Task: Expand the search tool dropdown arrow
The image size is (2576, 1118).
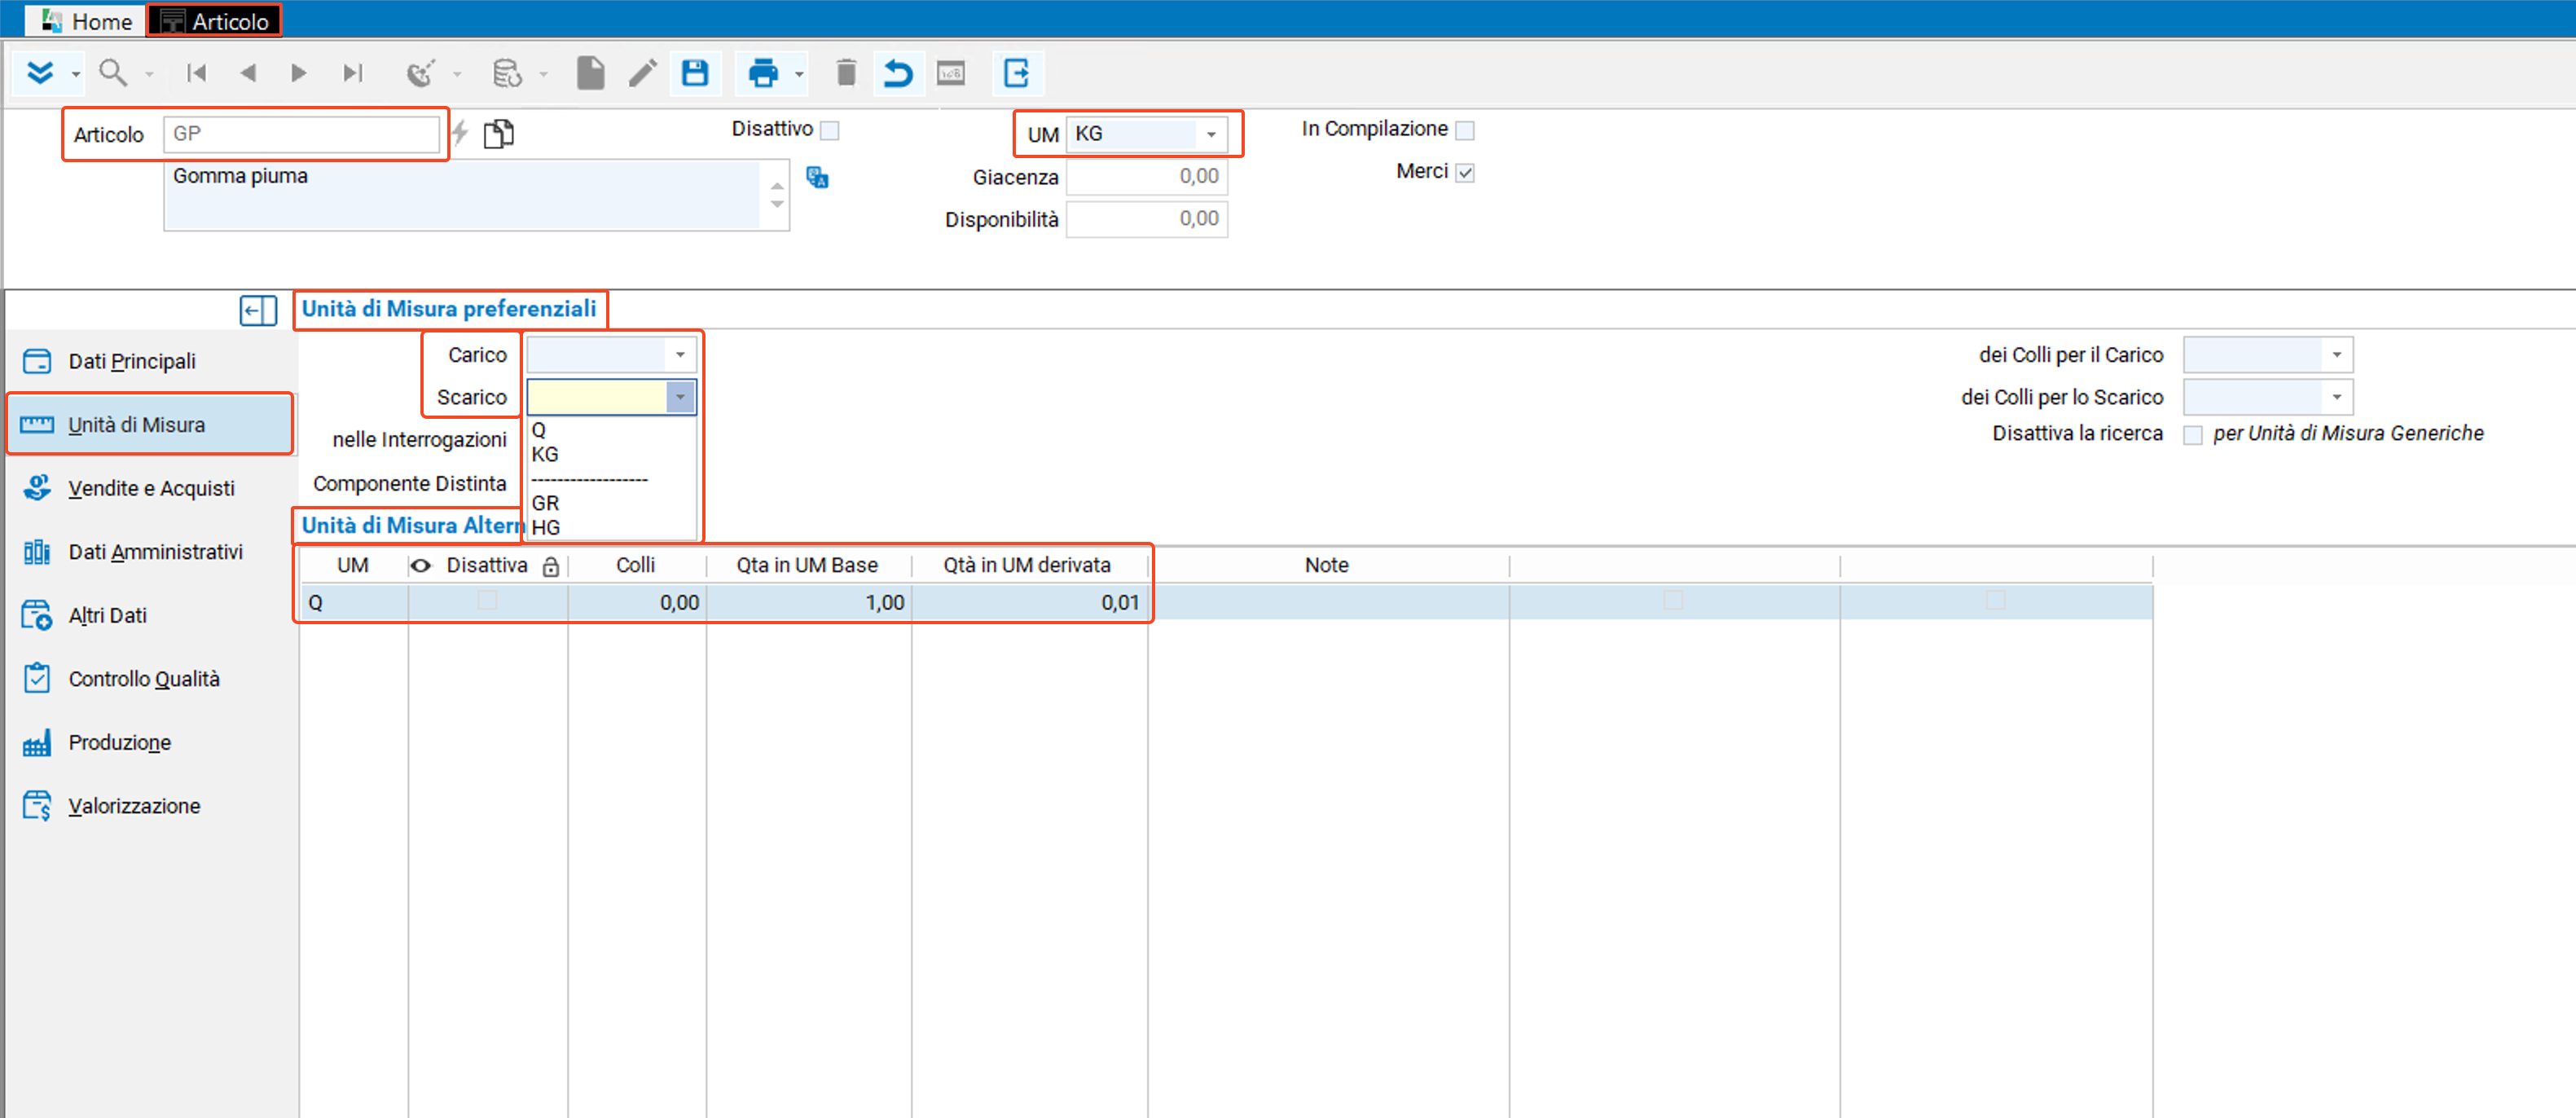Action: tap(149, 74)
